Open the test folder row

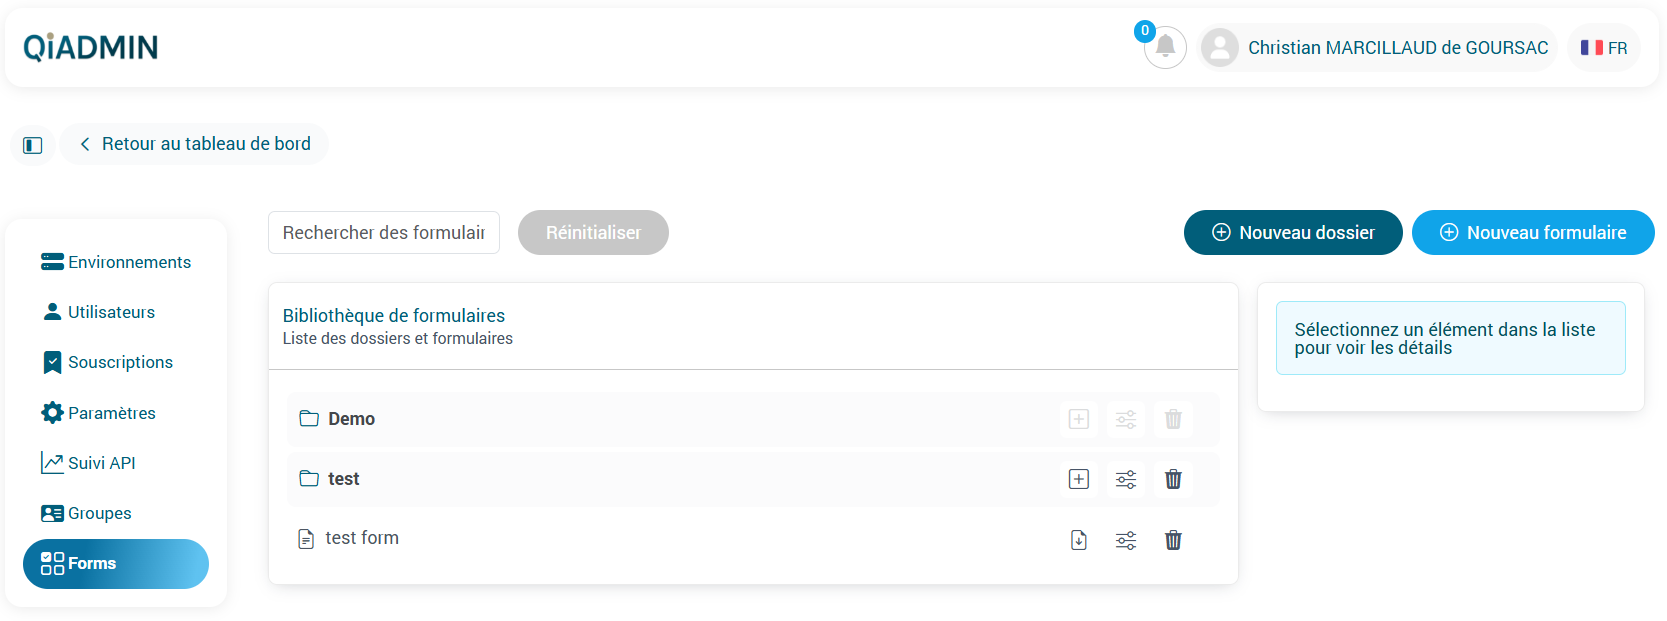pos(343,479)
